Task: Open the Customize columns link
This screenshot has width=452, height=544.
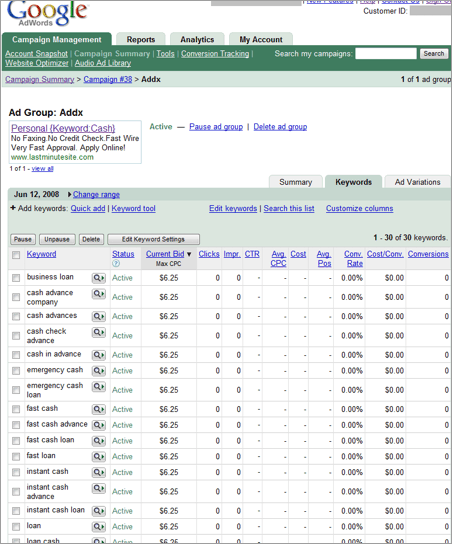Action: coord(359,209)
